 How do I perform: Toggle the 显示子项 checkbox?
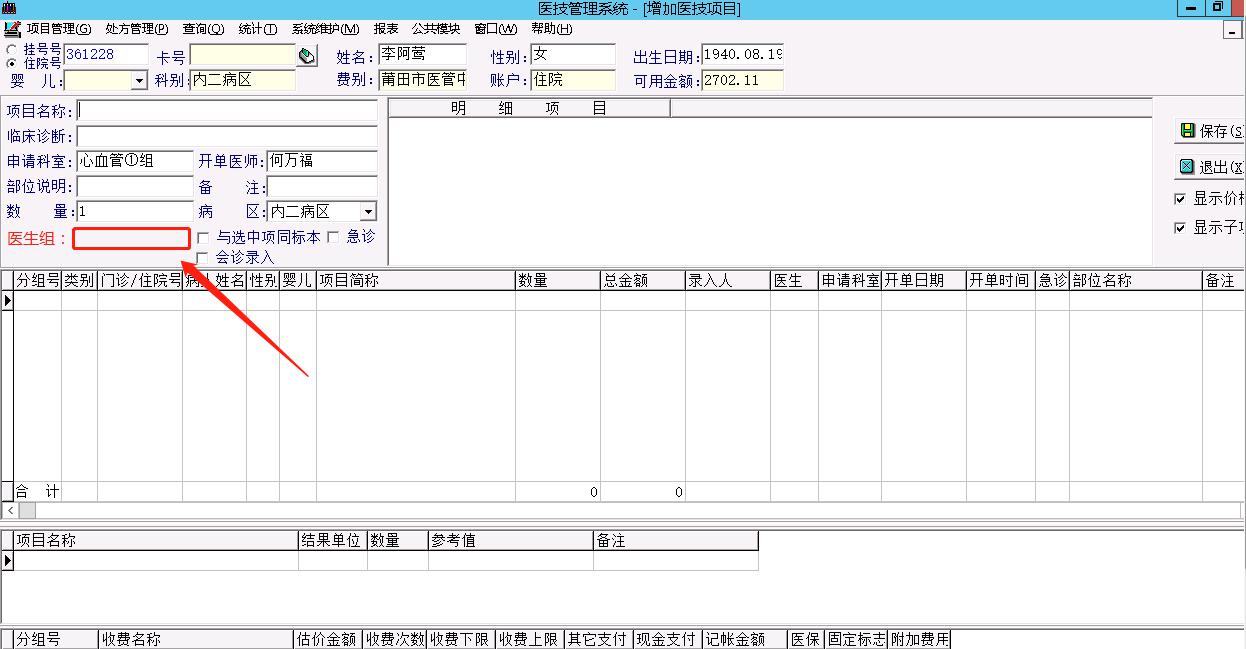tap(1180, 228)
